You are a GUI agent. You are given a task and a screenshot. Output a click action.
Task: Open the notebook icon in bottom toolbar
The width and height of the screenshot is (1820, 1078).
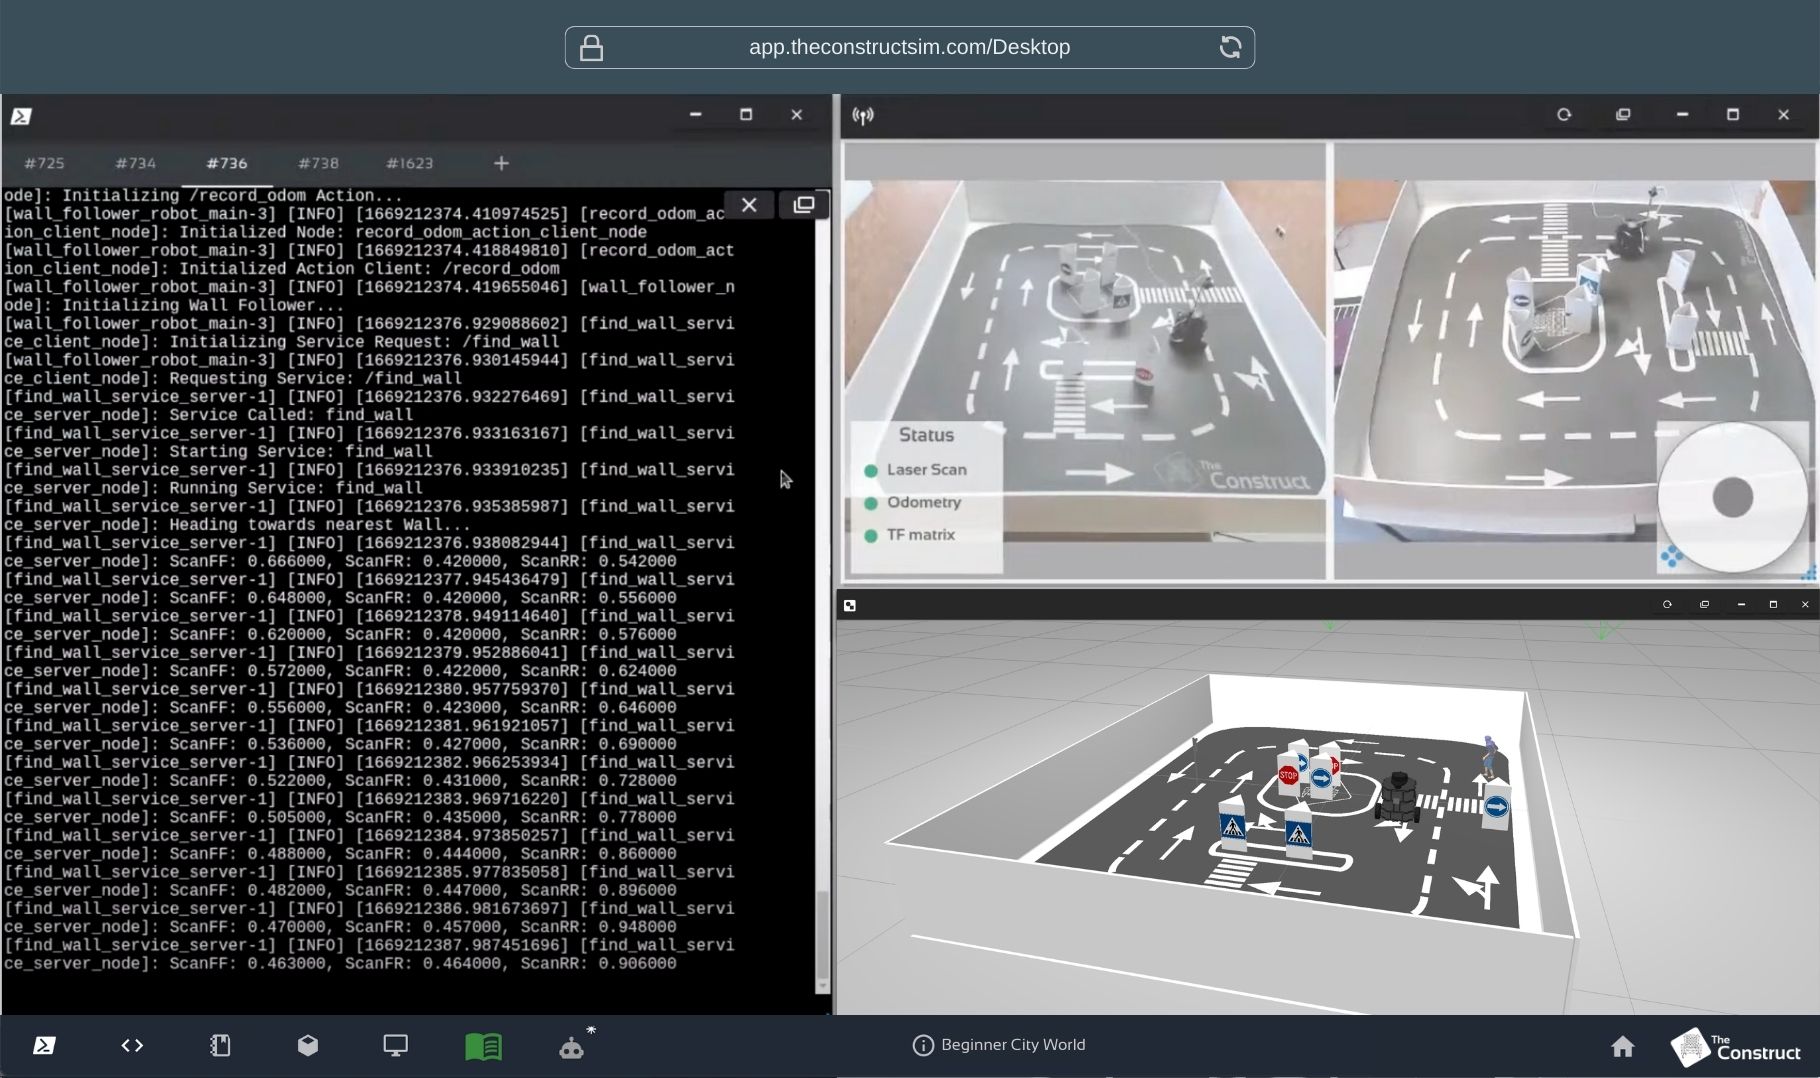(220, 1046)
